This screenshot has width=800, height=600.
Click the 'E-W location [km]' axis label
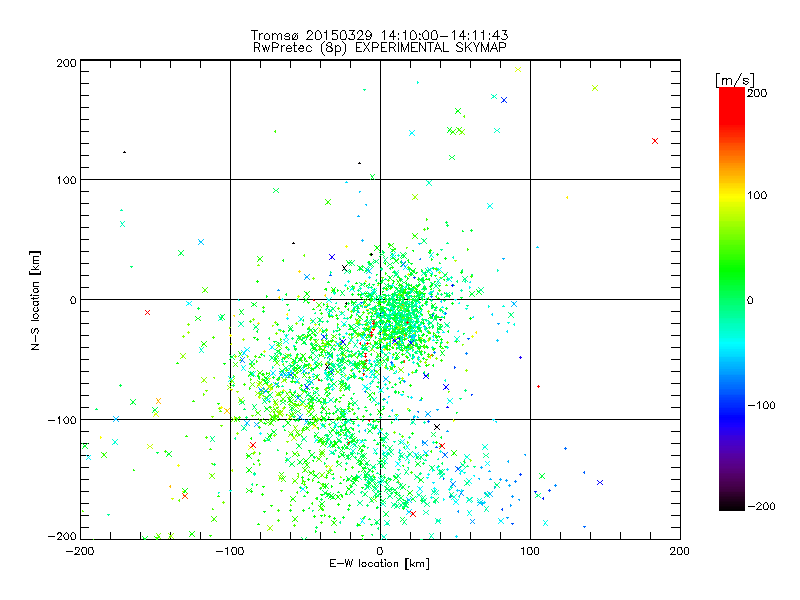pyautogui.click(x=379, y=564)
